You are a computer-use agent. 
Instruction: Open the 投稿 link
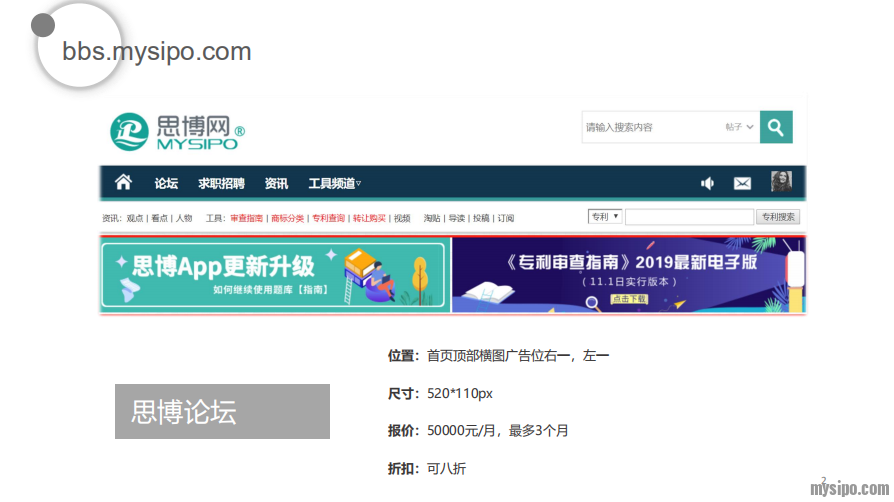pos(481,218)
